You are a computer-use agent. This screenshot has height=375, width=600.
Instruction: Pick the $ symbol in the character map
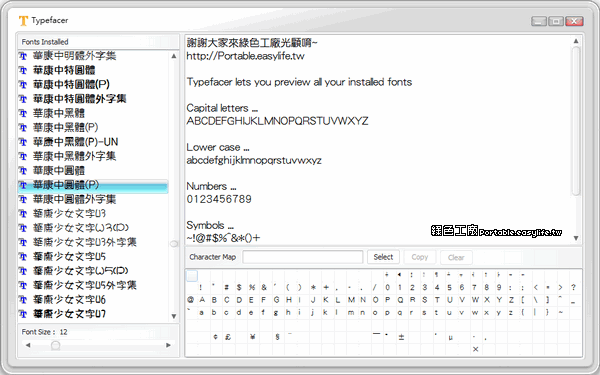point(239,287)
